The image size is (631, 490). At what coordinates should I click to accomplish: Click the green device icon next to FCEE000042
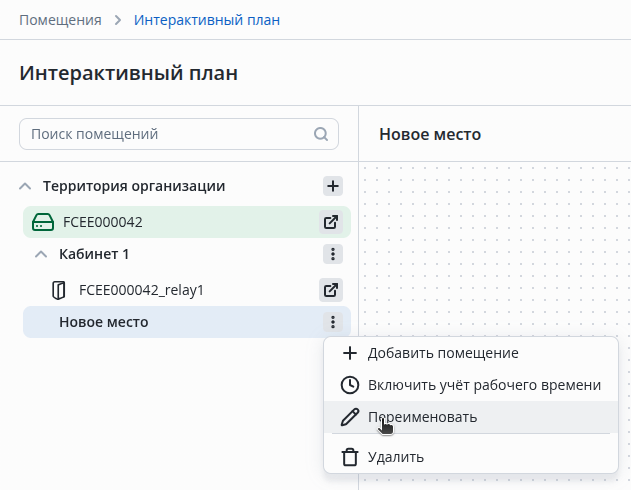click(x=43, y=222)
